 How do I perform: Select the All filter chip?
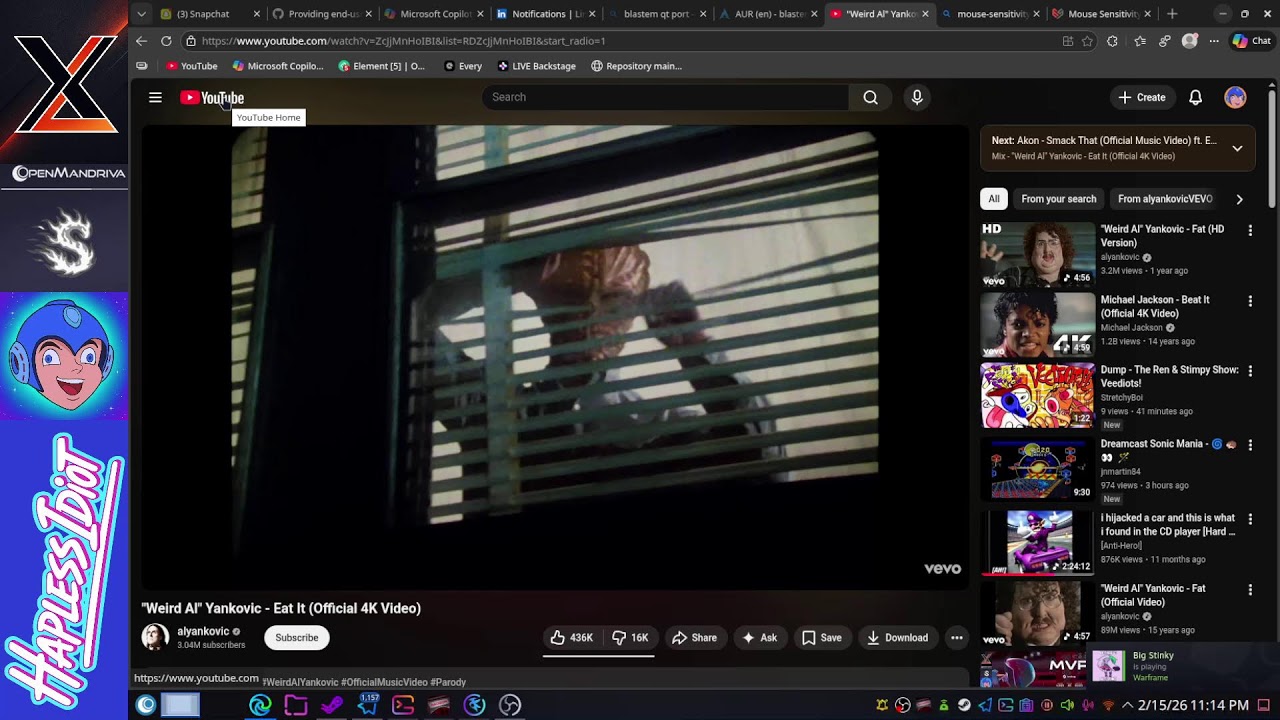coord(994,199)
